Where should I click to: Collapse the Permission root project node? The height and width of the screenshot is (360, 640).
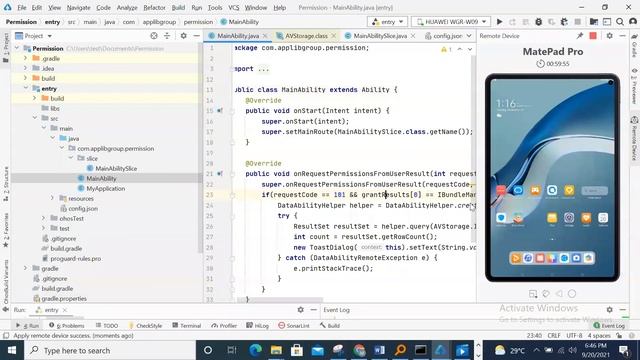tap(17, 48)
